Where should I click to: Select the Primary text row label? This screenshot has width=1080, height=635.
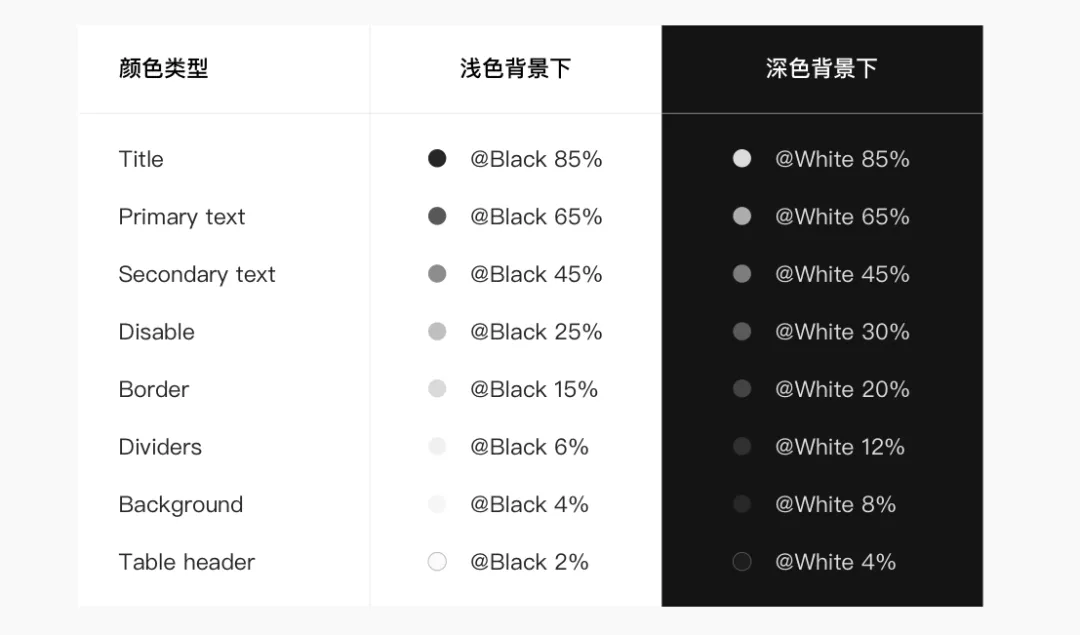point(182,217)
